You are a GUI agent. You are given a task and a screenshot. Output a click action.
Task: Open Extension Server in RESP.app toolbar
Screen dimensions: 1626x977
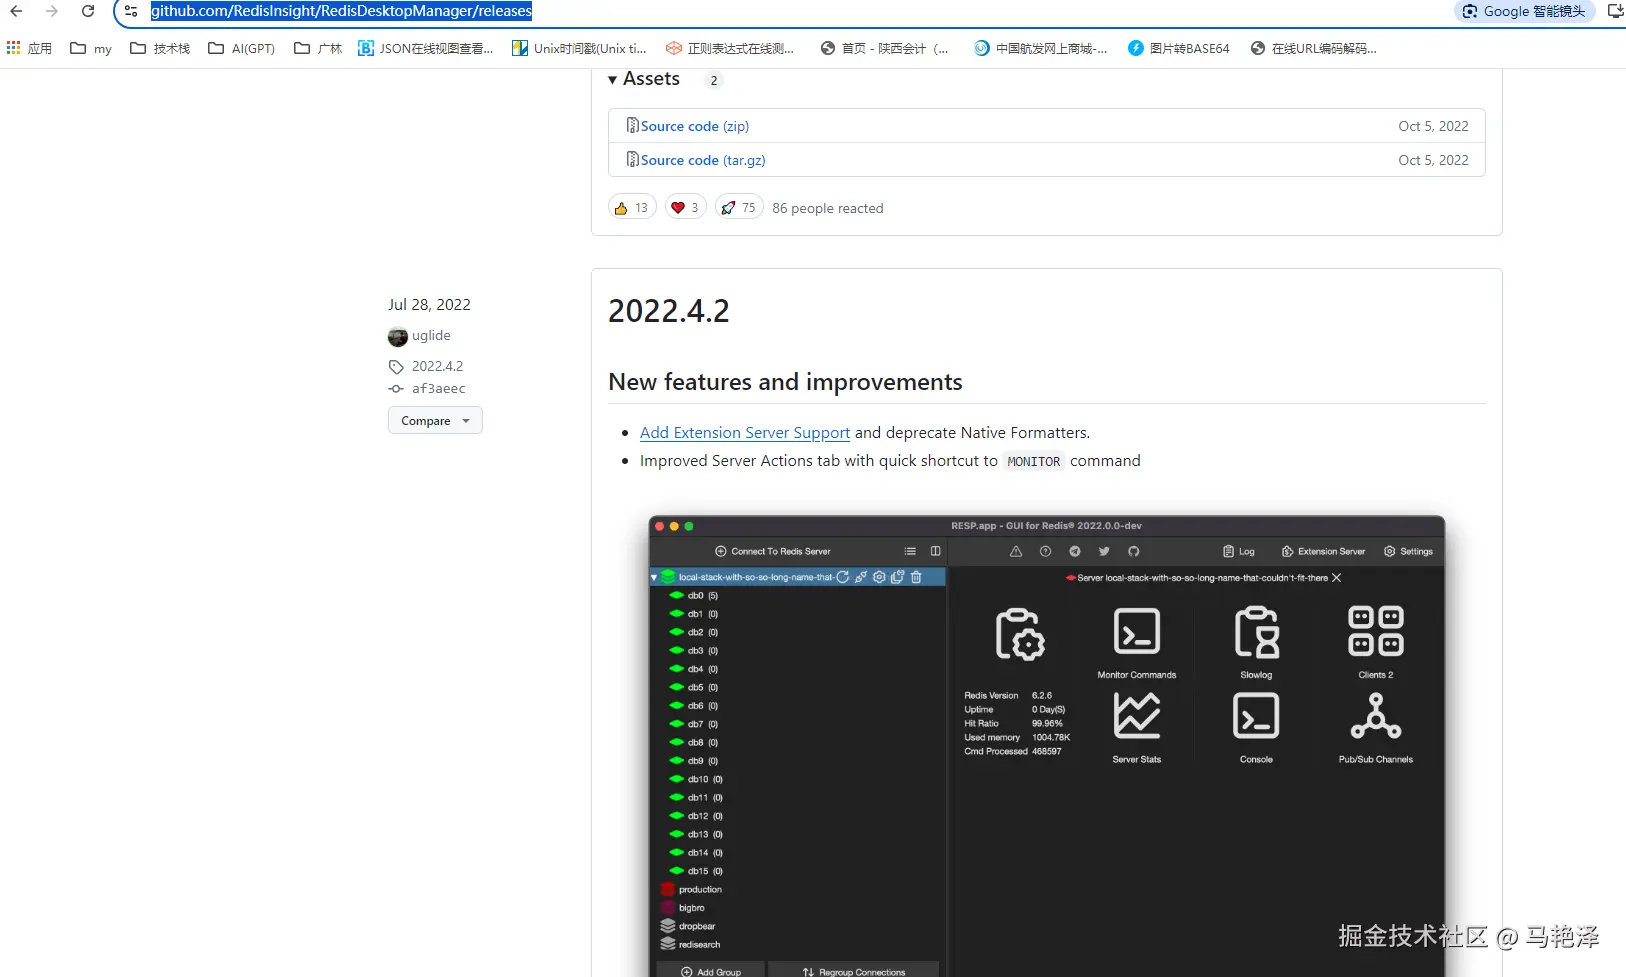tap(1323, 551)
